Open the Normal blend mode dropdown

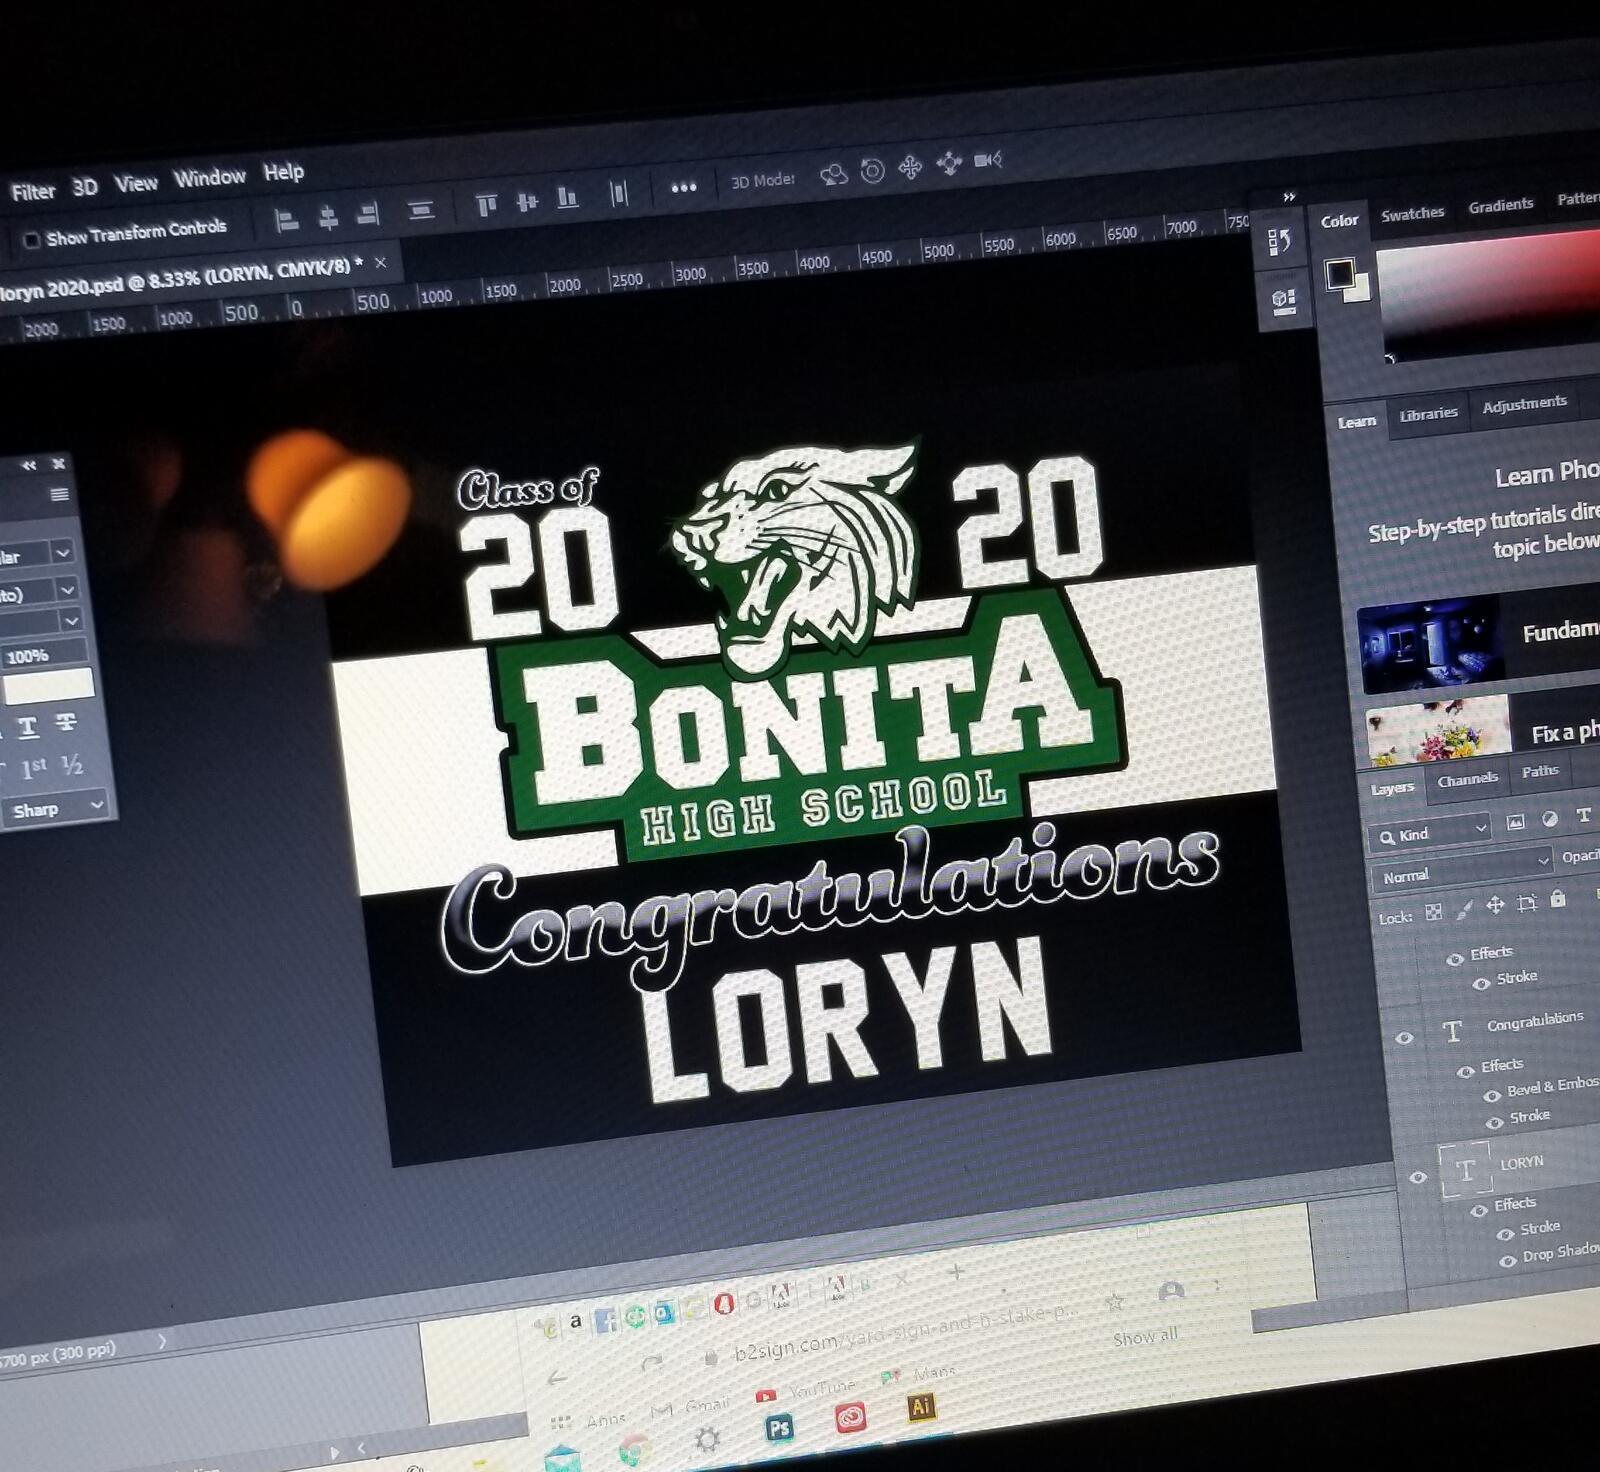(1464, 869)
